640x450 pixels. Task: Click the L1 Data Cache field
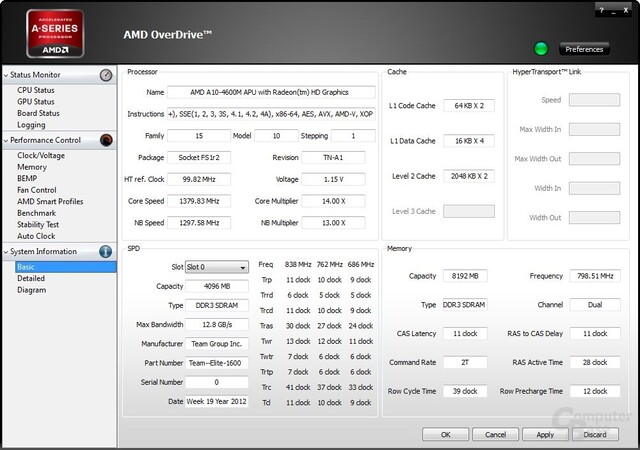click(469, 141)
